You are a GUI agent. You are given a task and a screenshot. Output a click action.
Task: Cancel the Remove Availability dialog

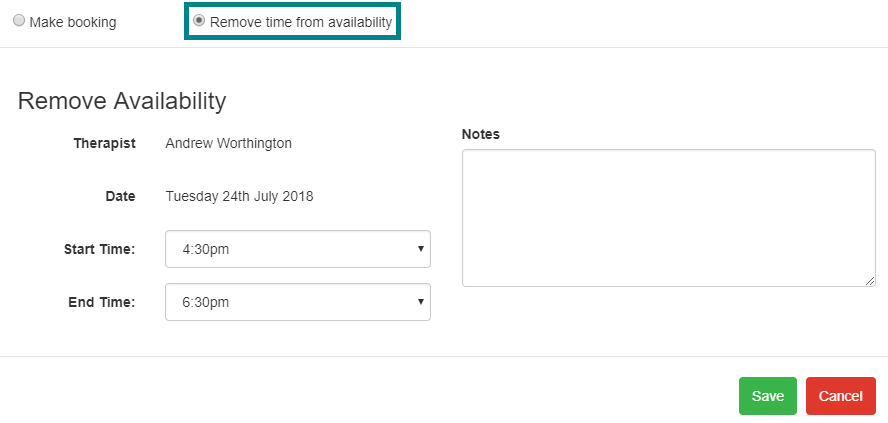tap(840, 396)
